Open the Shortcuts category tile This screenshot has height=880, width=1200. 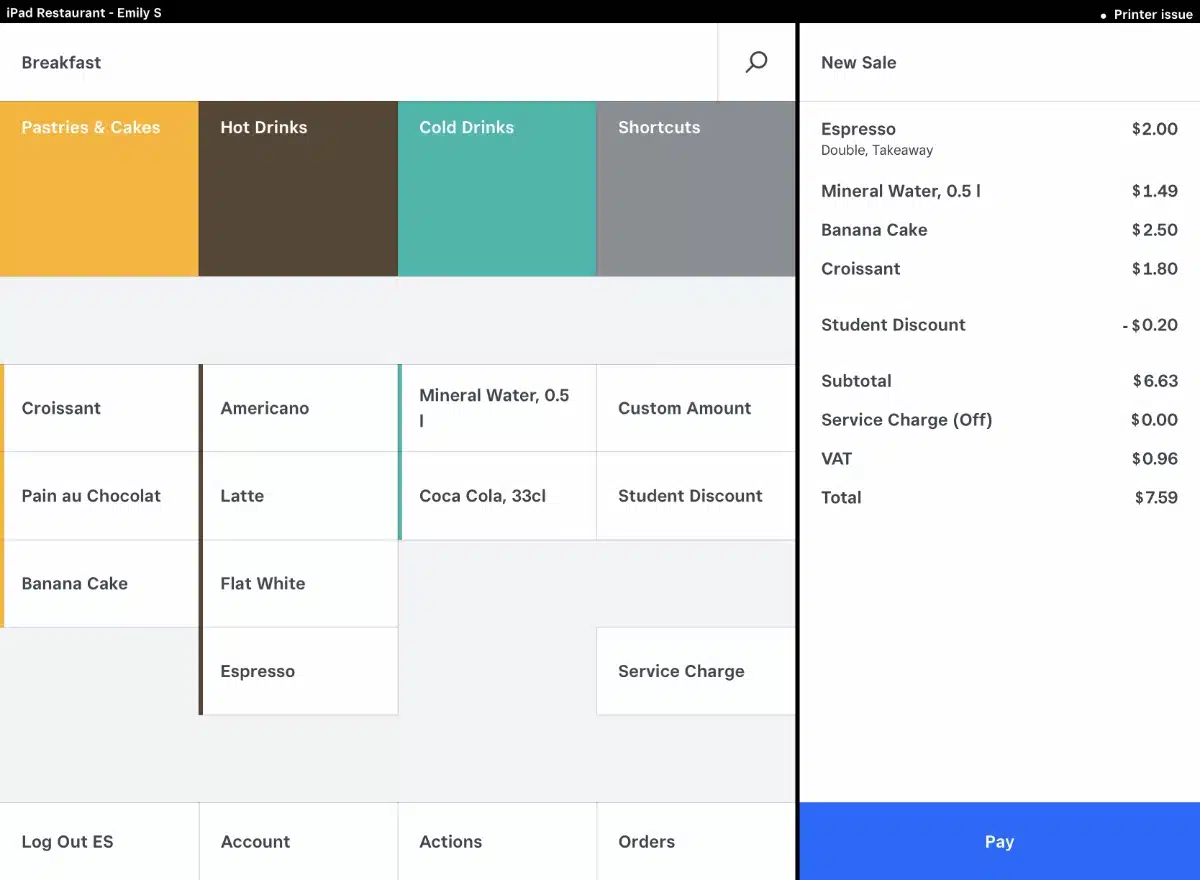[696, 188]
